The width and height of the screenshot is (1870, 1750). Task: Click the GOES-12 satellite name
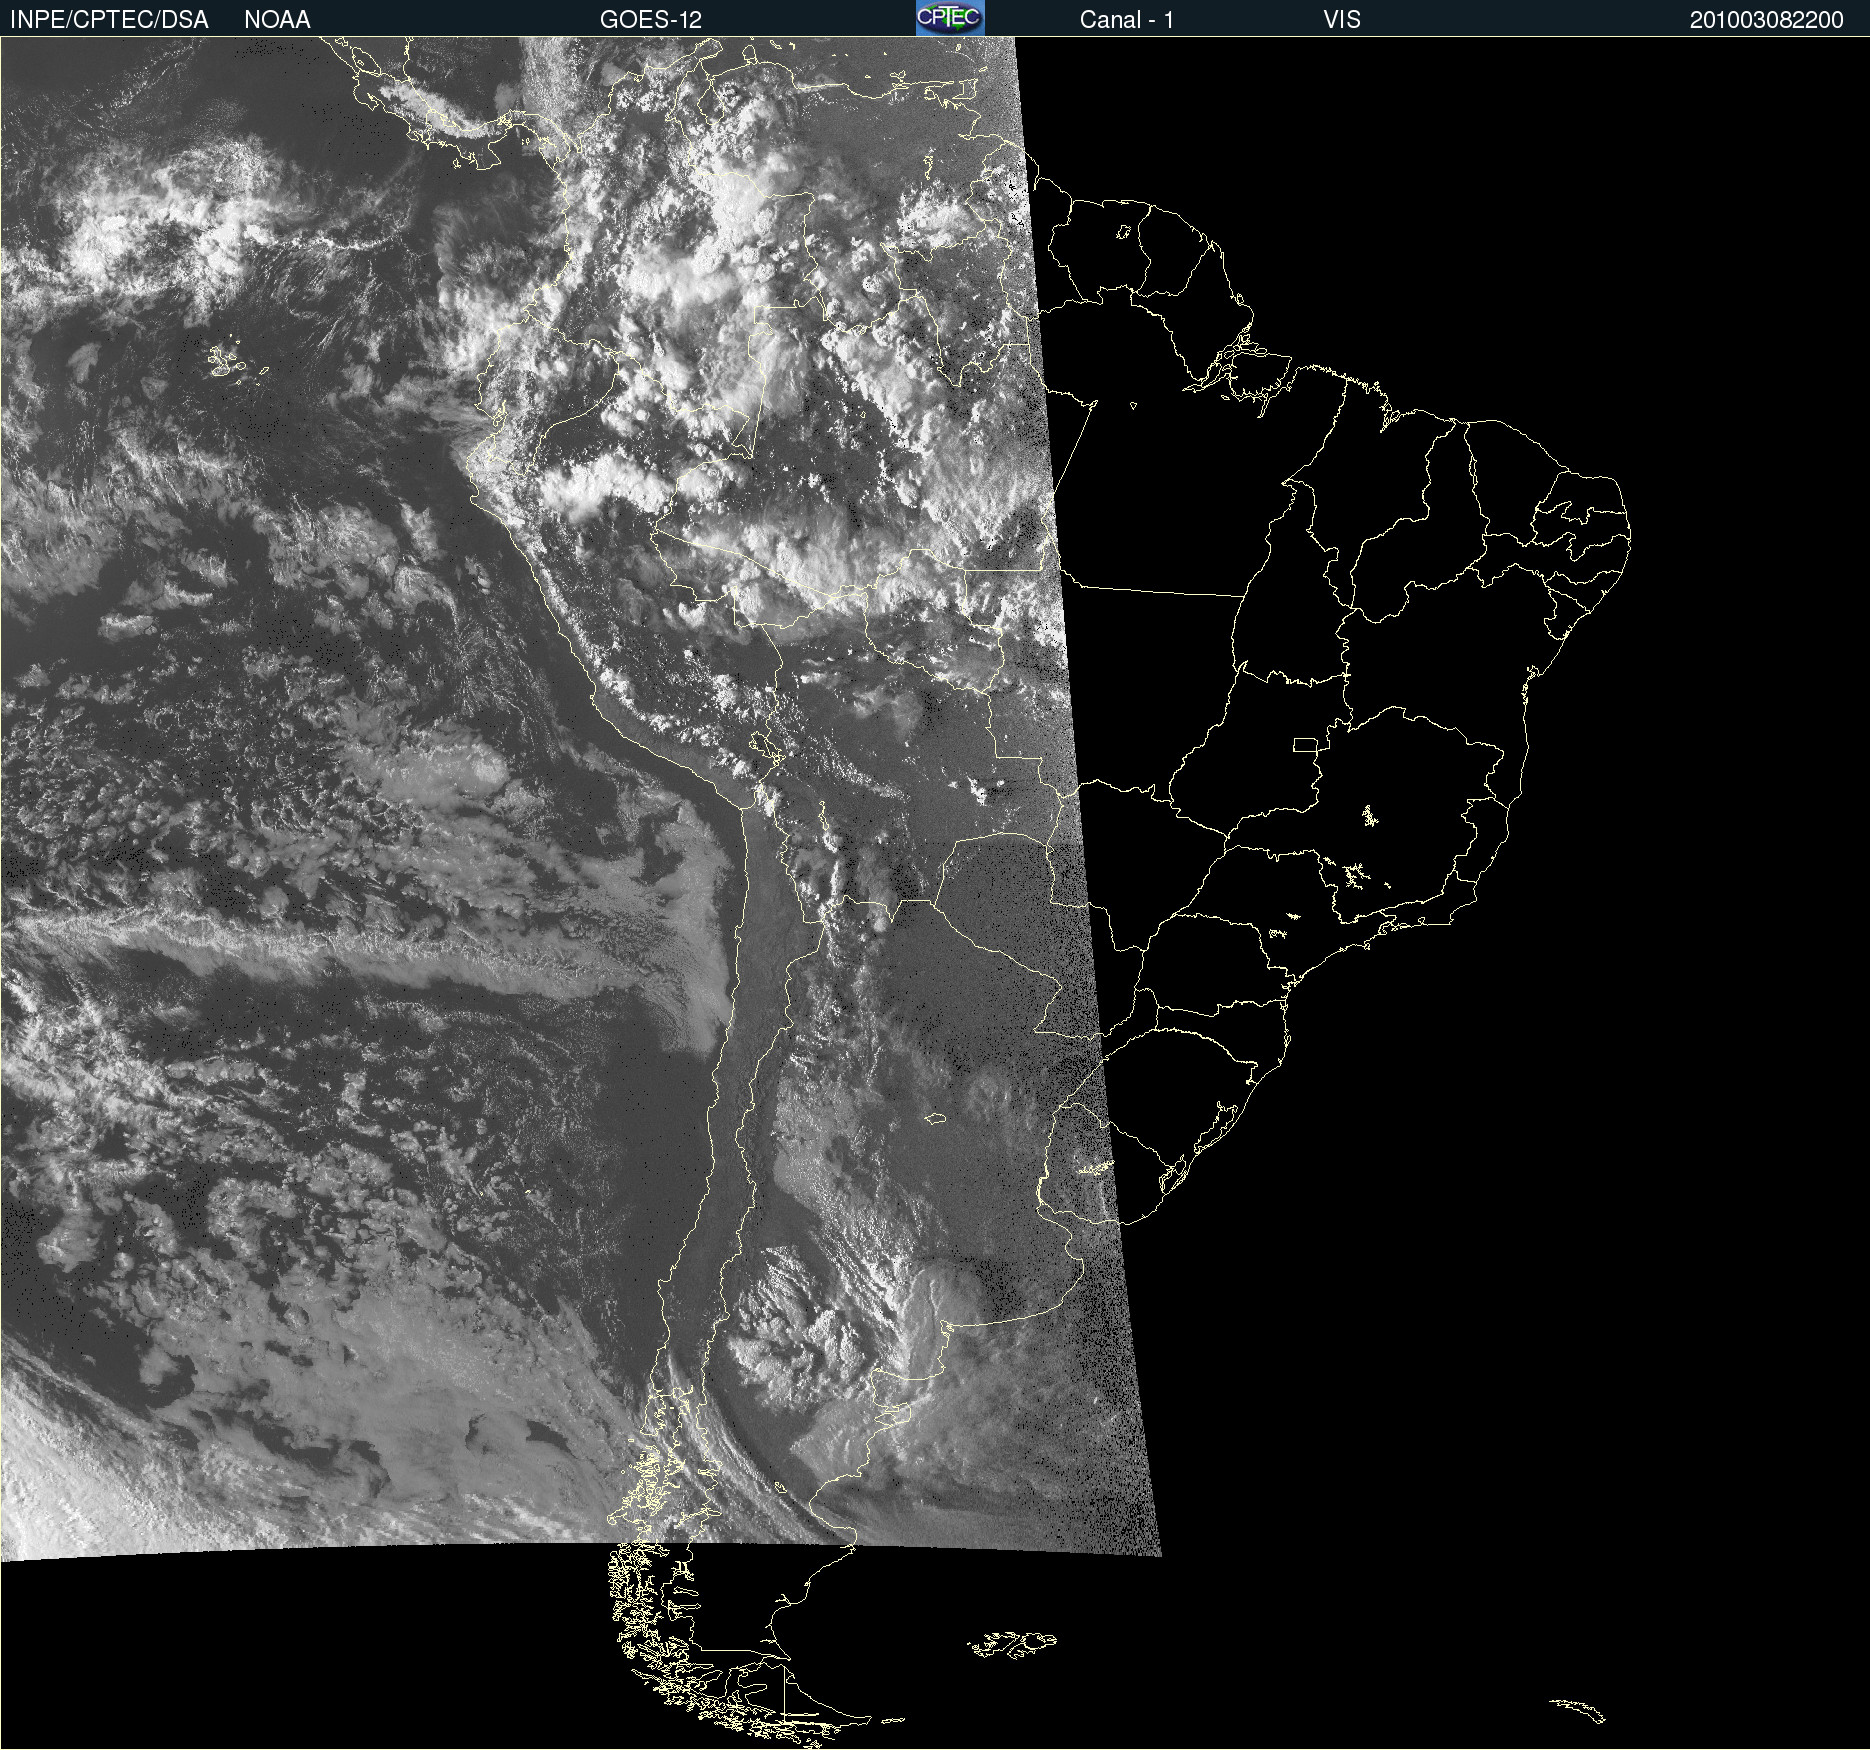(x=651, y=20)
